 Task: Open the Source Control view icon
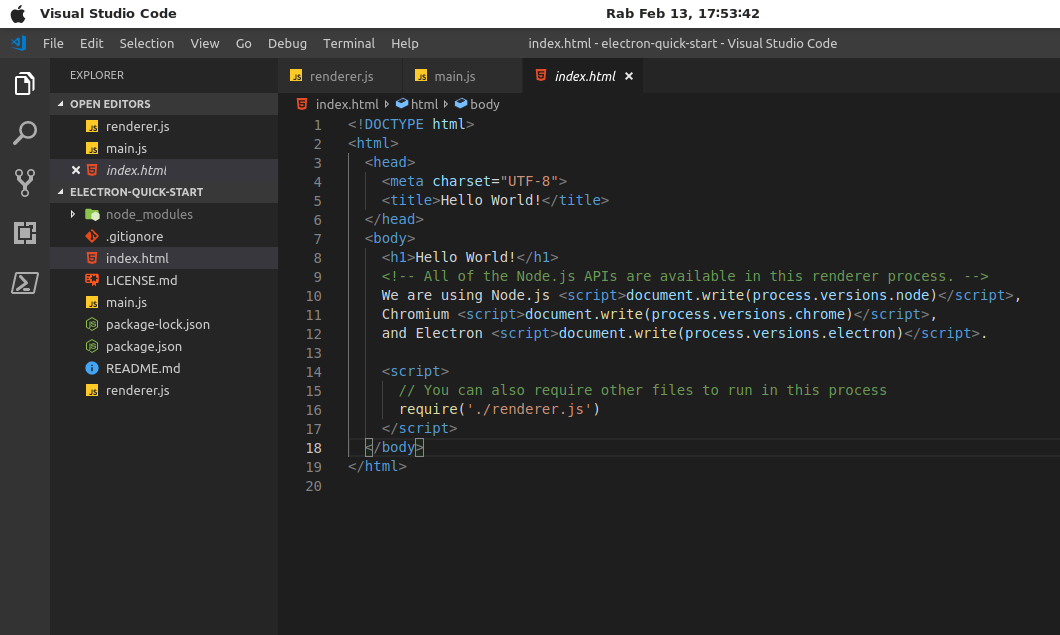(x=24, y=183)
